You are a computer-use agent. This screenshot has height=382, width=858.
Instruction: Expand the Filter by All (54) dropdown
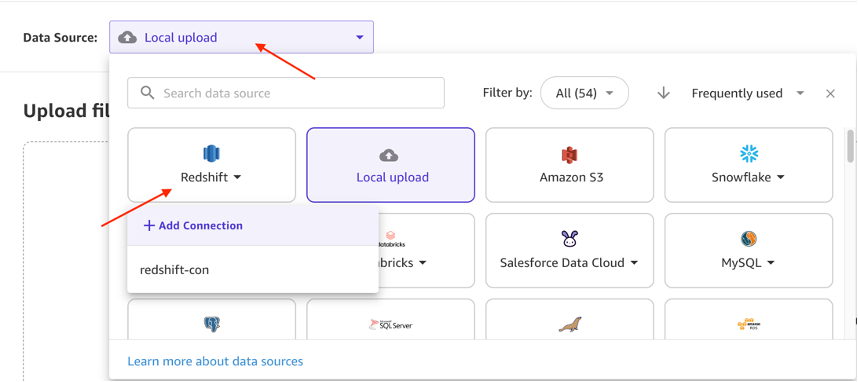pyautogui.click(x=584, y=93)
